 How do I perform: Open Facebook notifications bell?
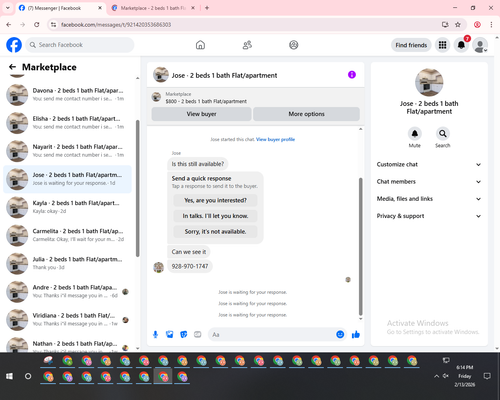(x=461, y=45)
